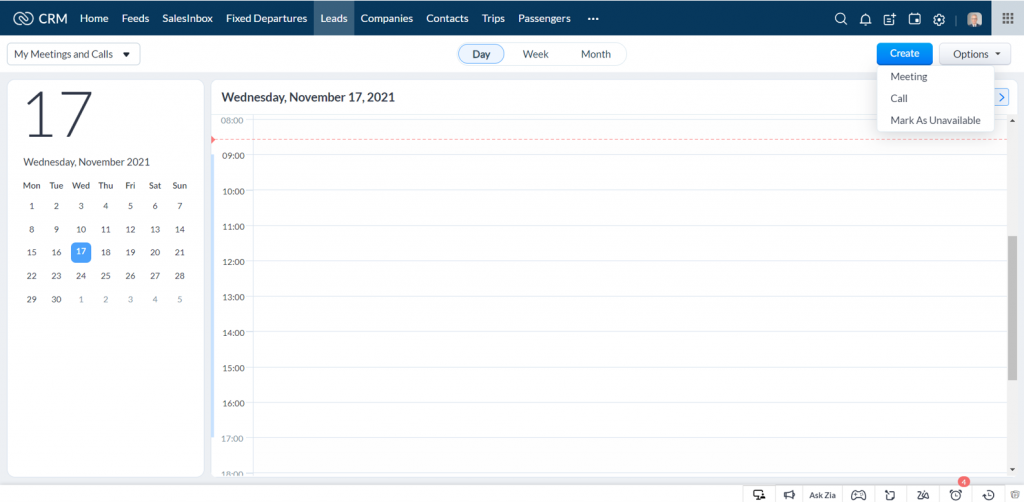Open the My Meetings and Calls dropdown

coord(74,54)
